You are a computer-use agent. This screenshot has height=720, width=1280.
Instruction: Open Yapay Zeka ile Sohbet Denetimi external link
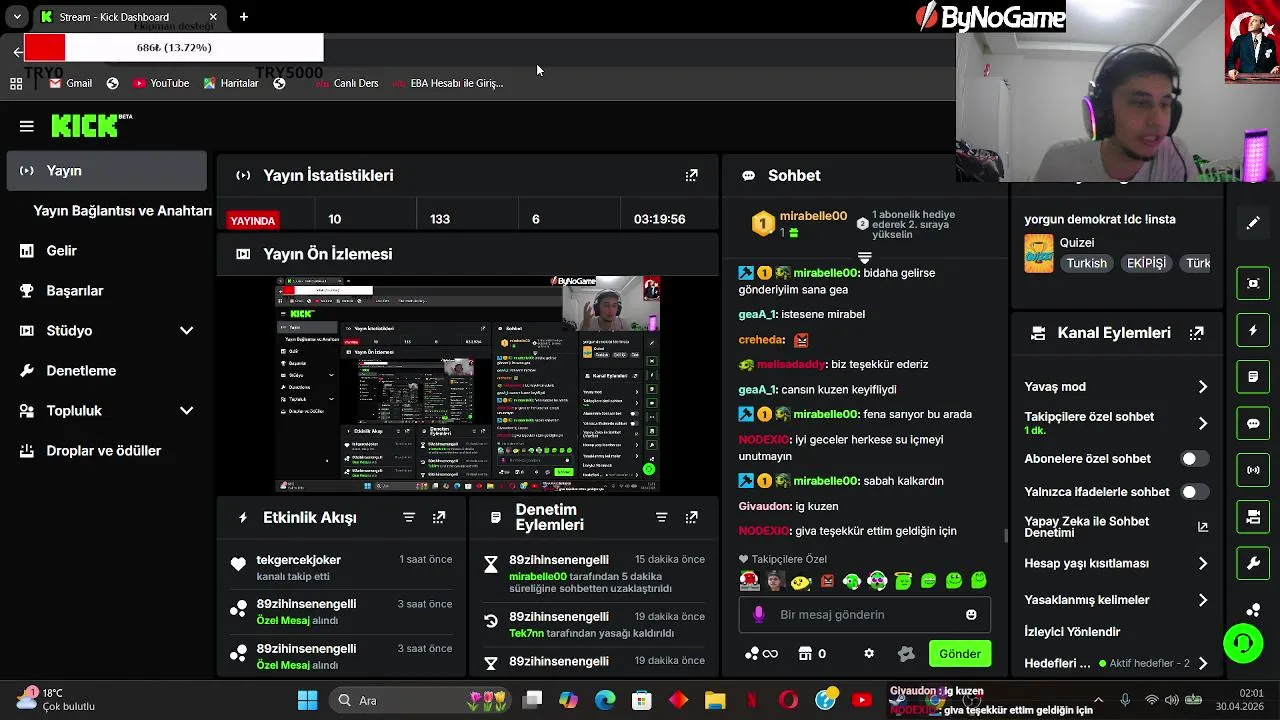pos(1203,527)
